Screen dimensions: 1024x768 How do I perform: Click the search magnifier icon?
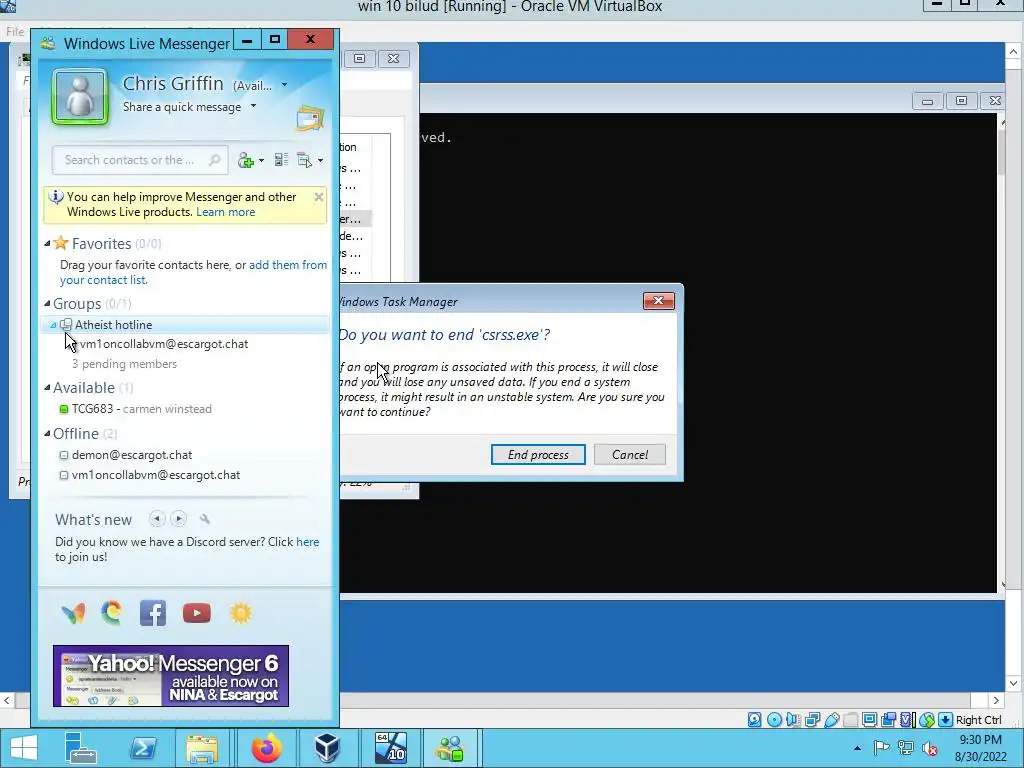point(214,160)
